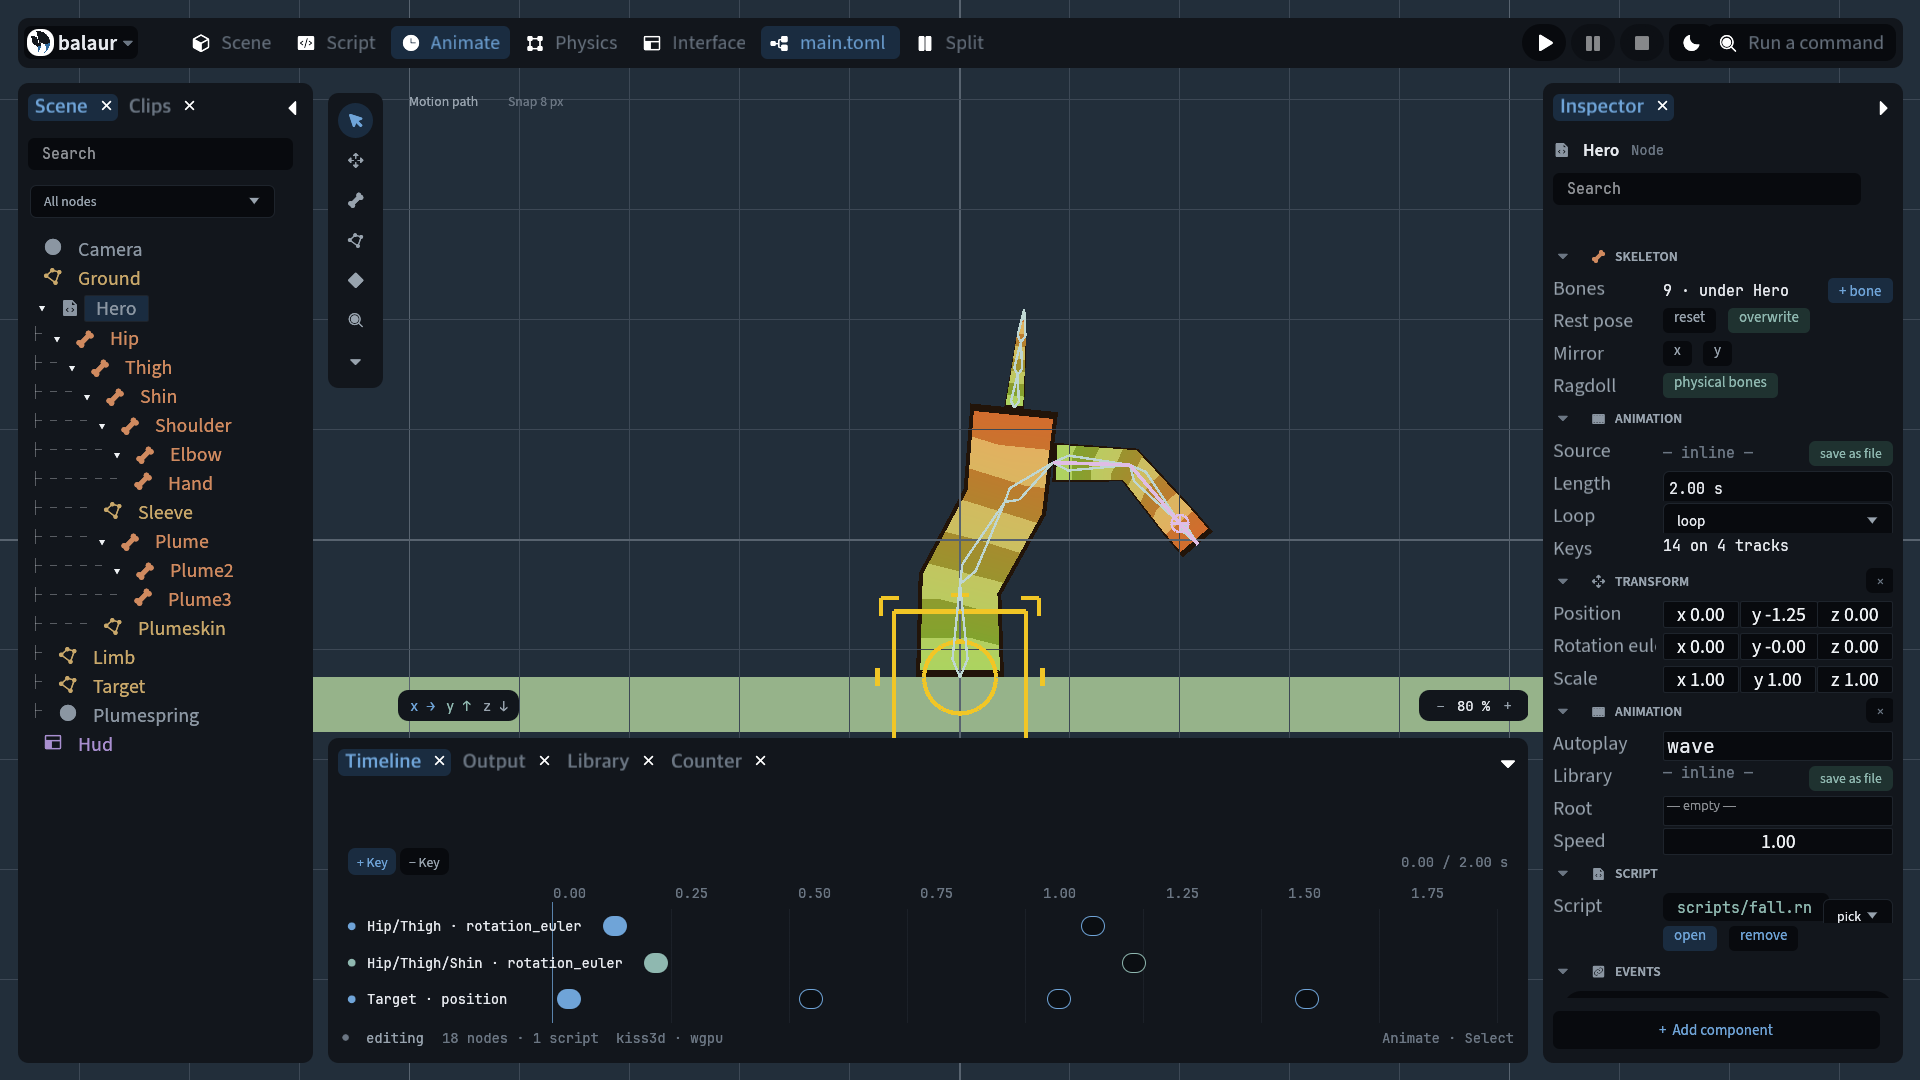The width and height of the screenshot is (1920, 1080).
Task: Open the Output tab
Action: pos(494,761)
